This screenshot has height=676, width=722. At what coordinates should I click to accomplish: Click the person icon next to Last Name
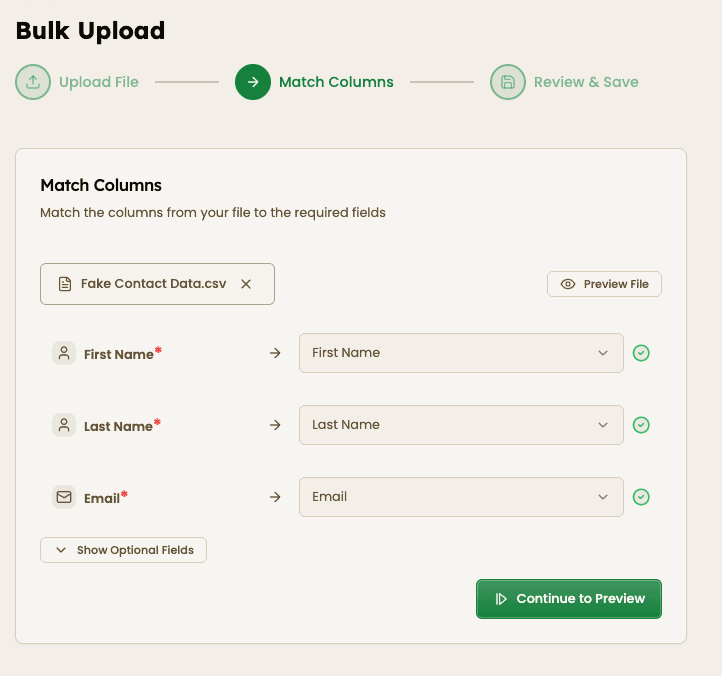[64, 425]
